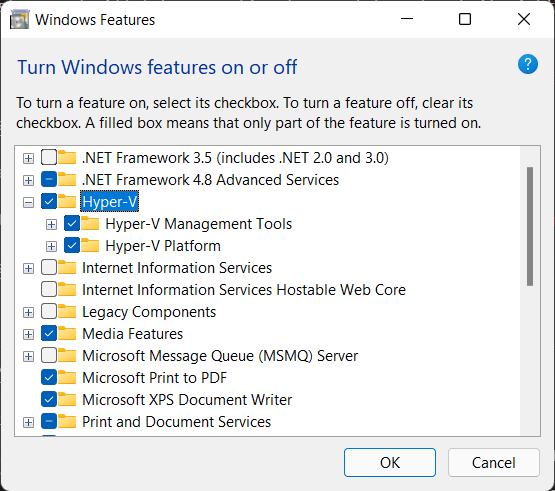Select 'Hyper-V Platform' label
This screenshot has height=491, width=555.
pyautogui.click(x=163, y=246)
